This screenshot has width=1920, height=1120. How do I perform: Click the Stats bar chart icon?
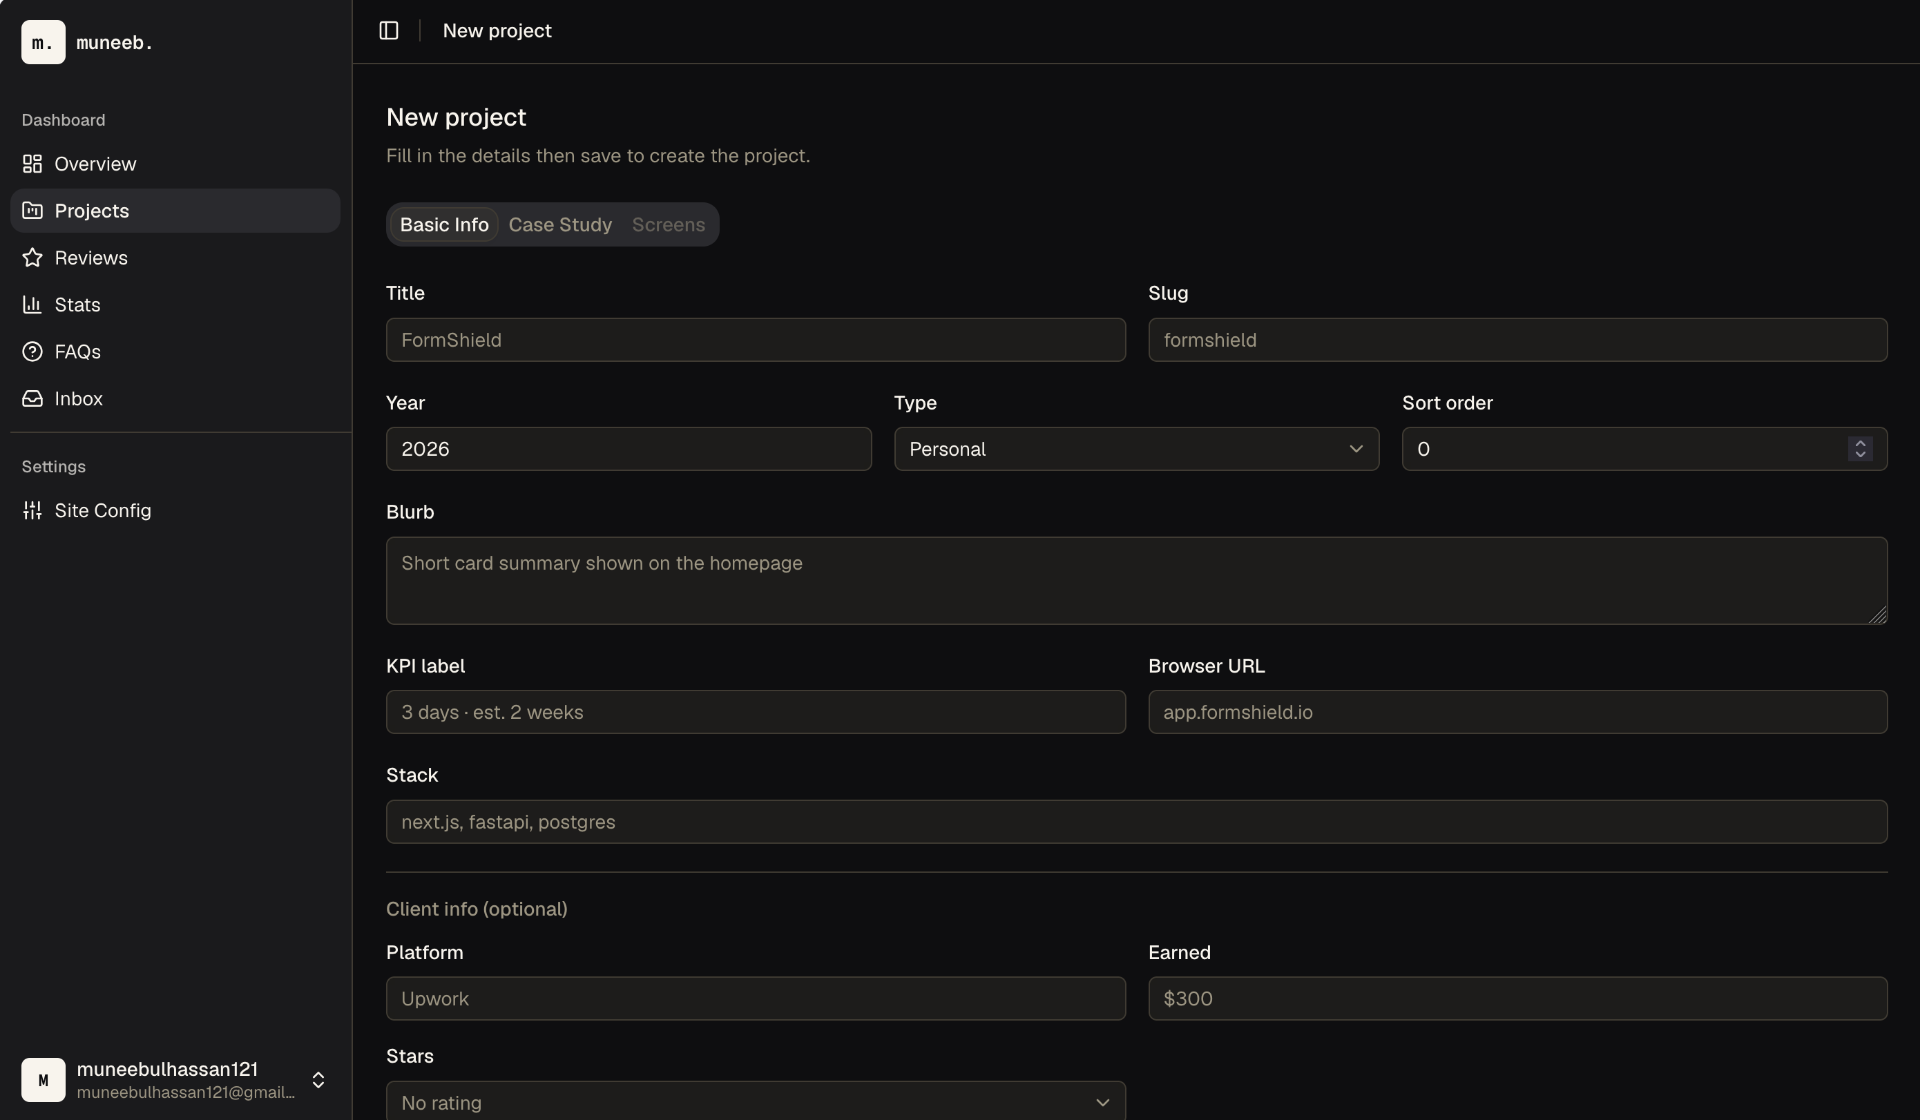click(x=32, y=305)
